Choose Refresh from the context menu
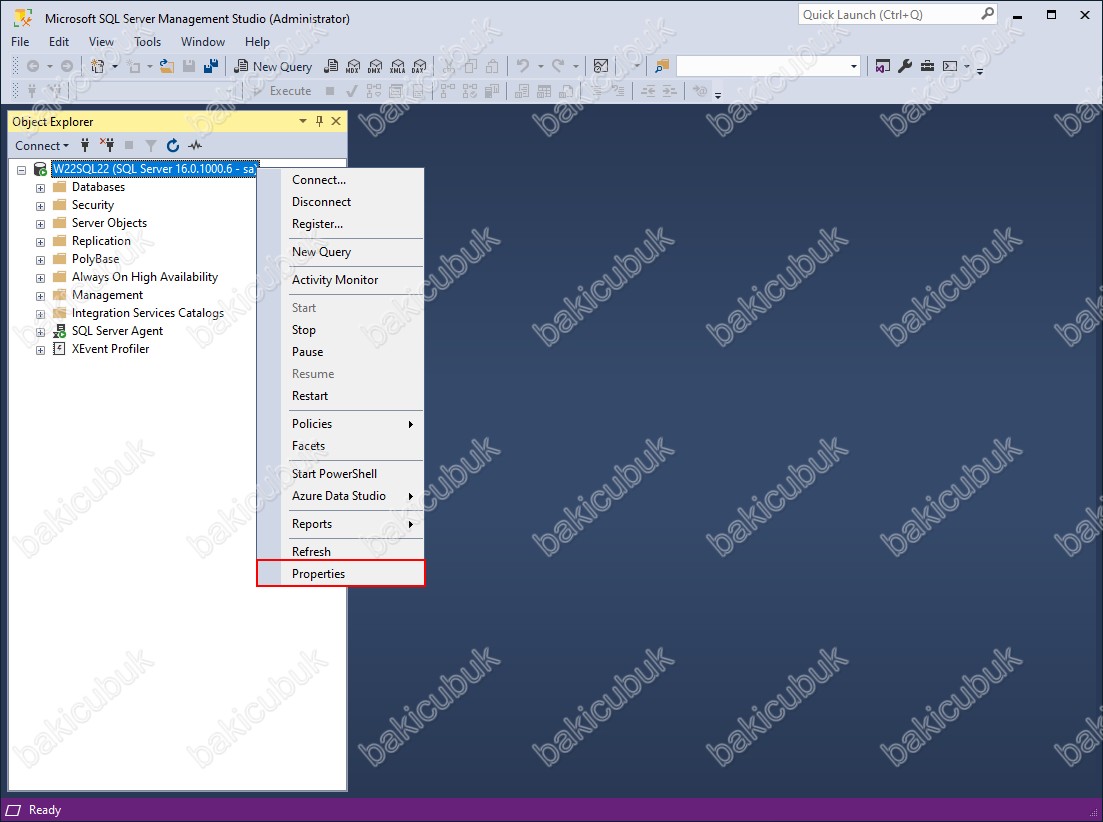Image resolution: width=1103 pixels, height=822 pixels. [340, 552]
